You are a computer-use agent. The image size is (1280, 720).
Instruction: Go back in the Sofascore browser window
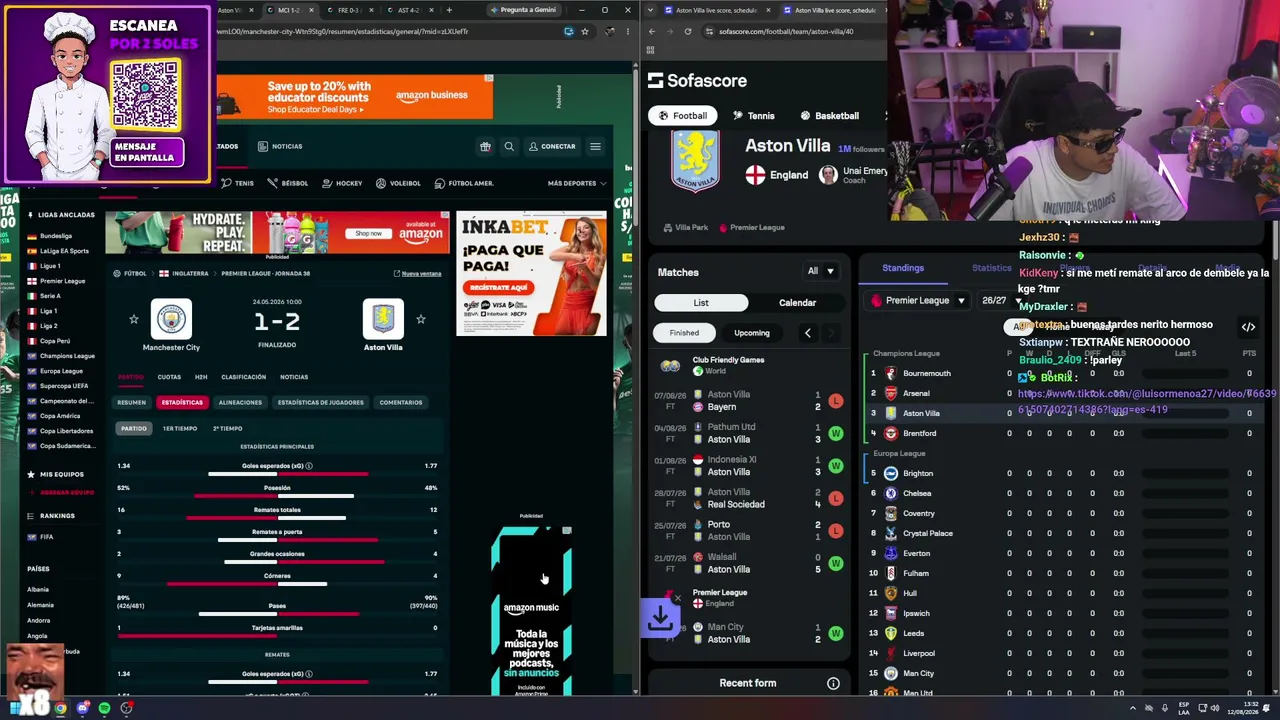pos(652,31)
